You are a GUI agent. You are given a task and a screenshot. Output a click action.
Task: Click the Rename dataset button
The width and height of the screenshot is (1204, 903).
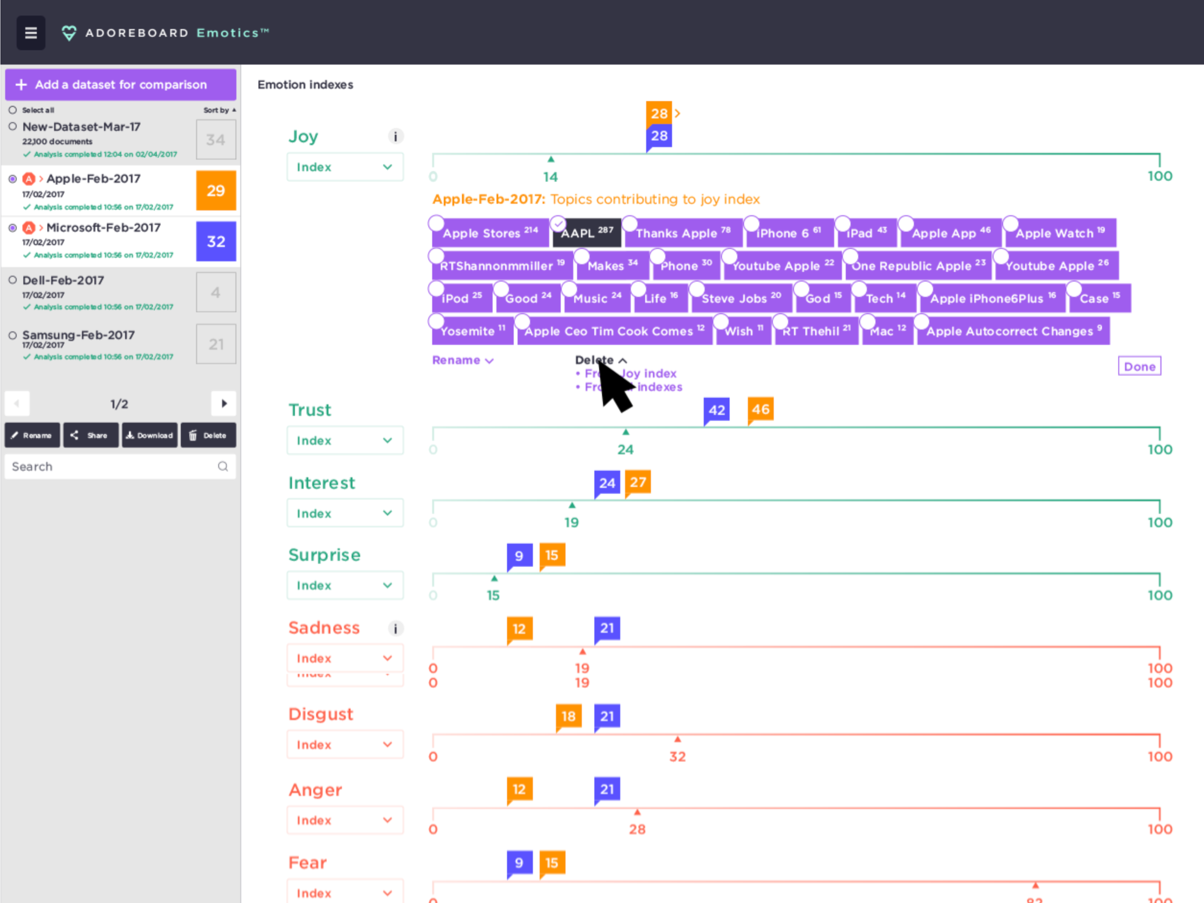[32, 435]
